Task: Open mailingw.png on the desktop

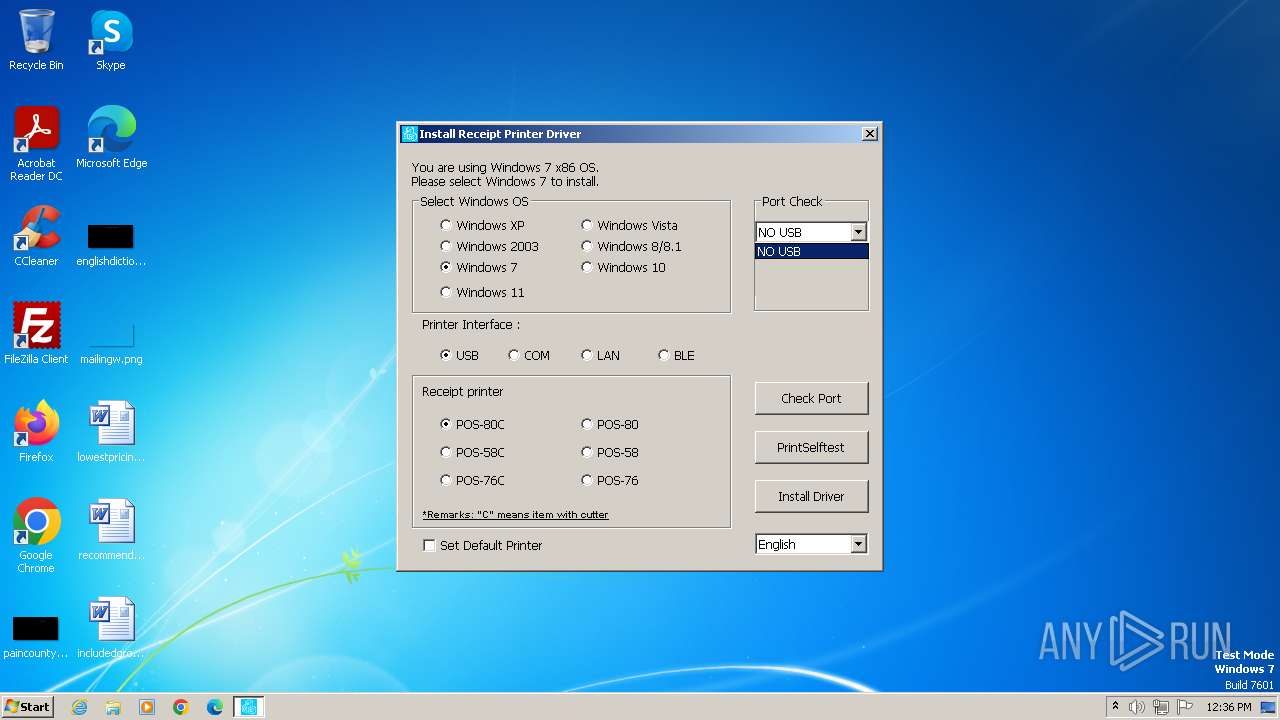Action: click(x=111, y=340)
